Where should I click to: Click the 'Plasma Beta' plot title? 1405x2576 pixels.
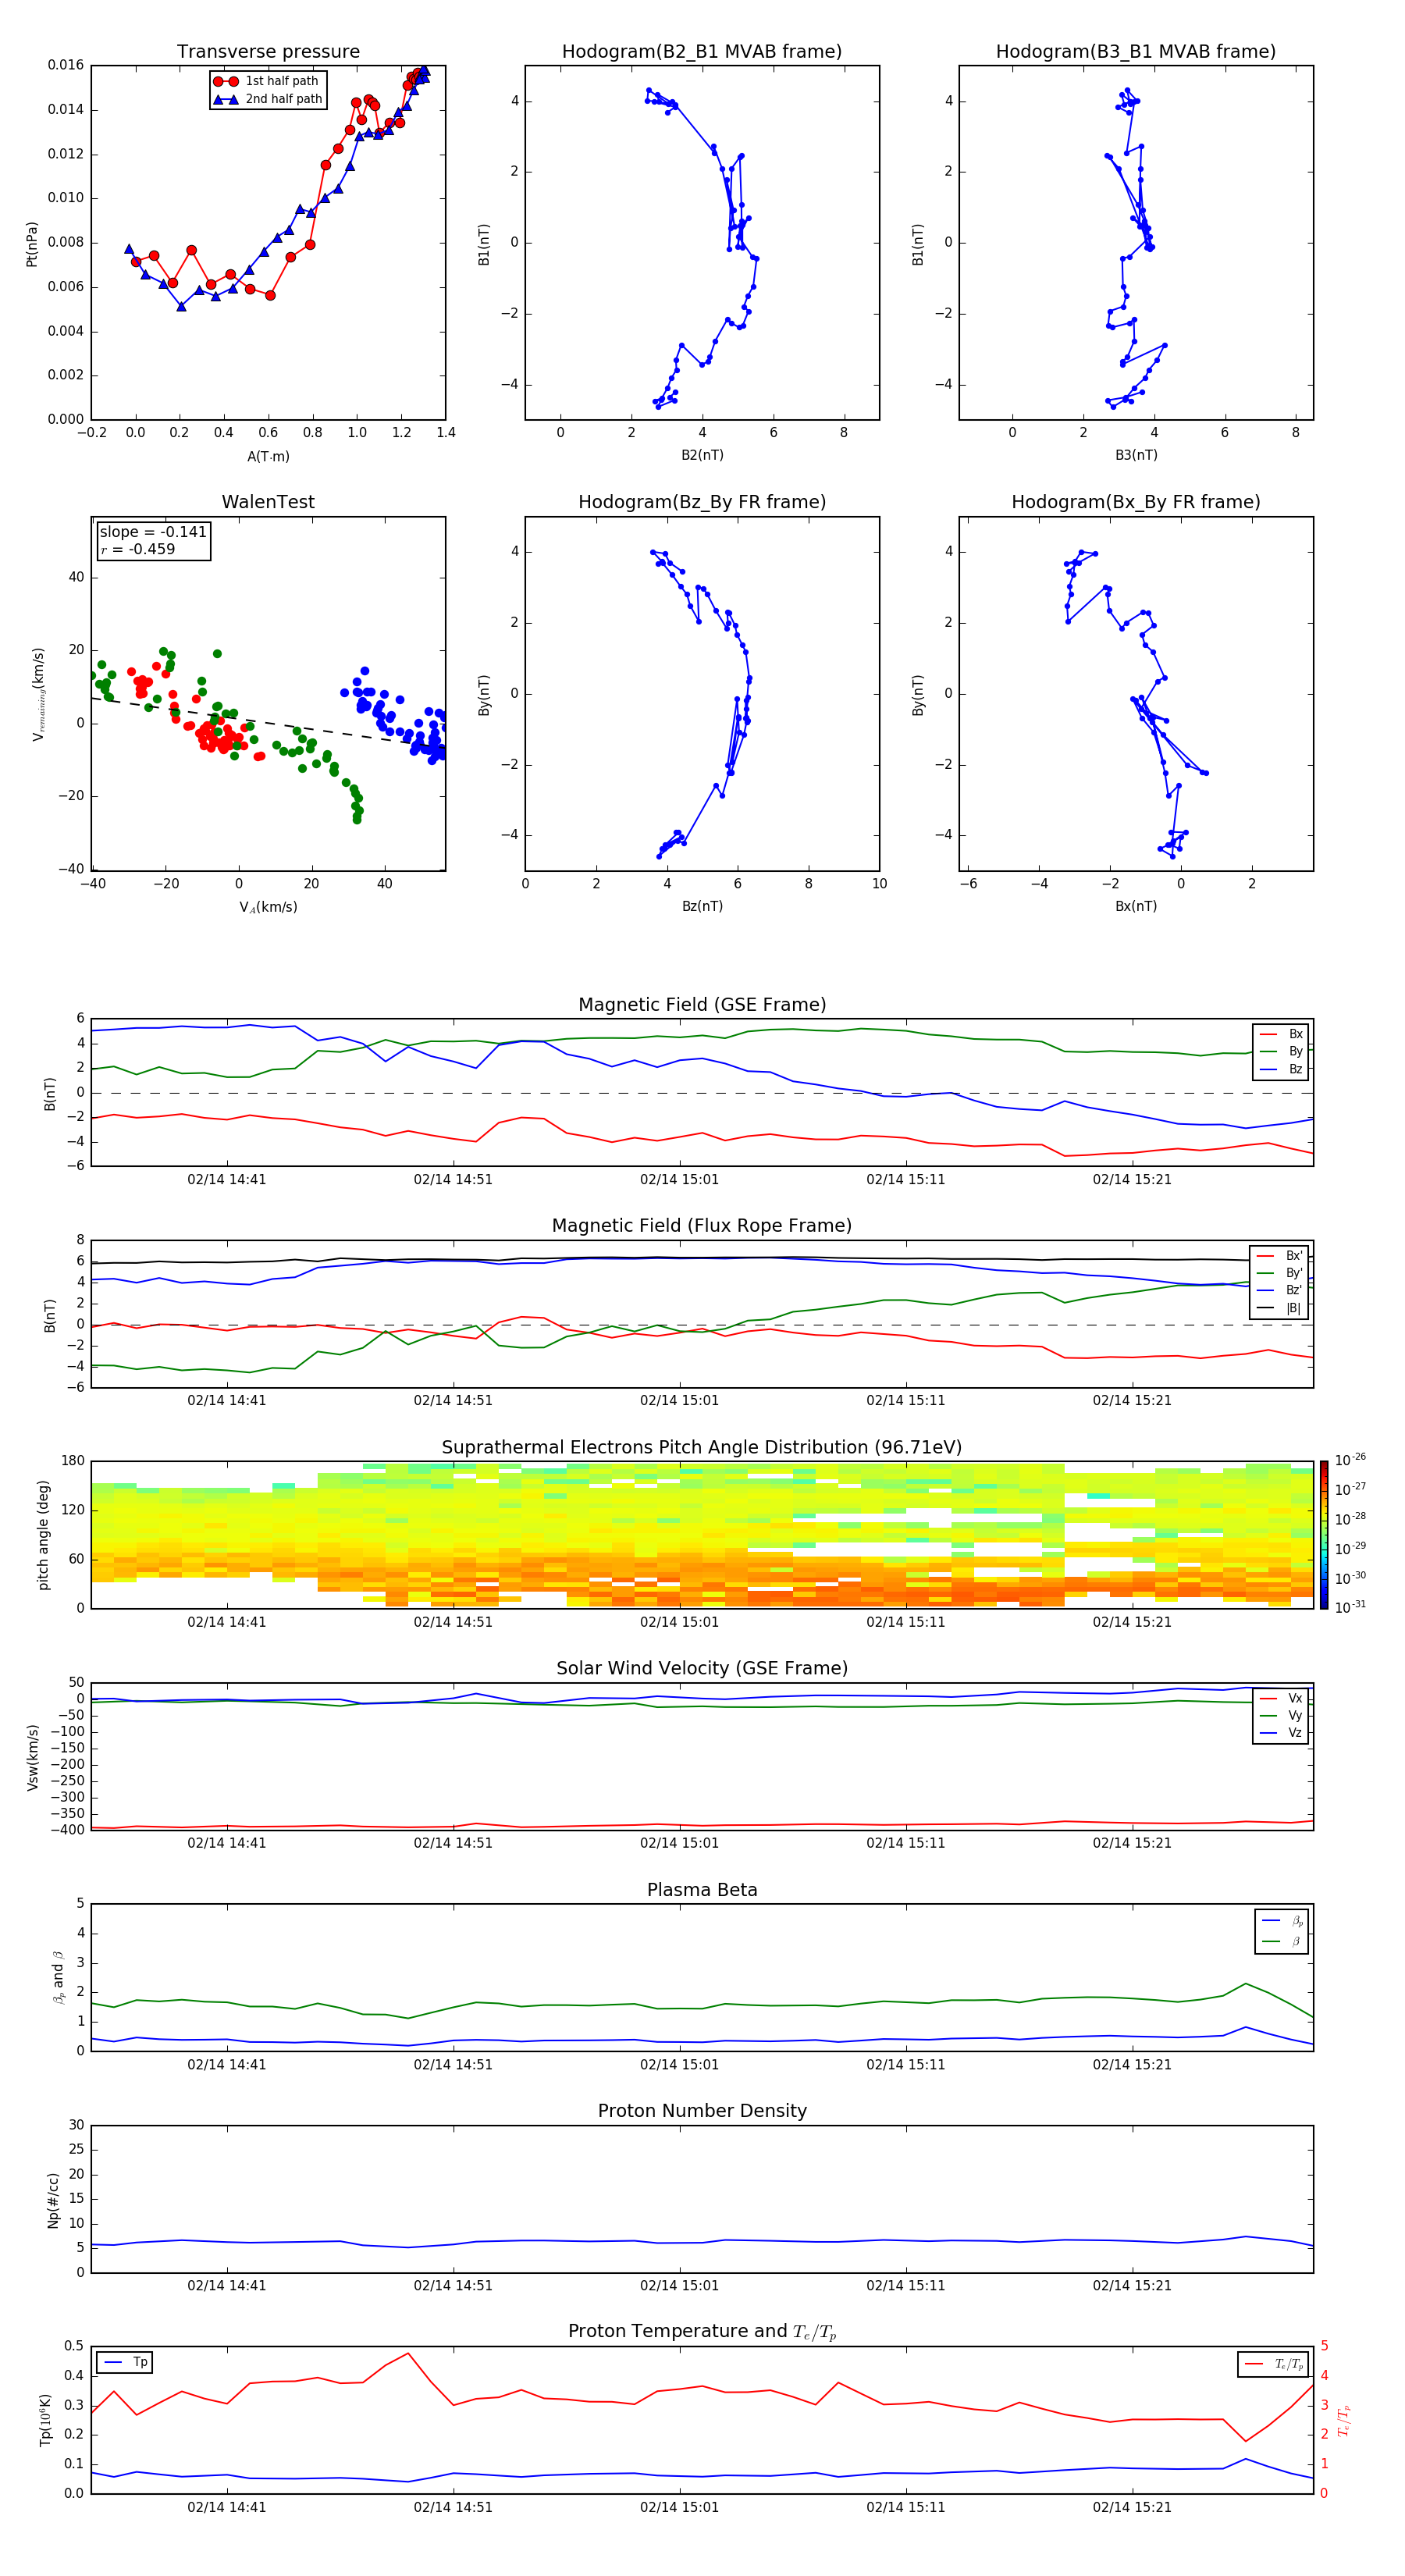coord(702,1891)
